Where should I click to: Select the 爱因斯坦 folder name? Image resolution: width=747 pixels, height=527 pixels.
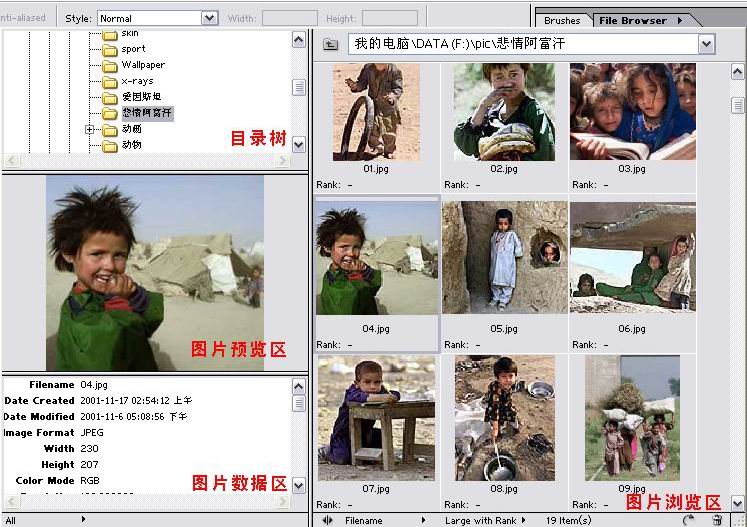(x=141, y=97)
